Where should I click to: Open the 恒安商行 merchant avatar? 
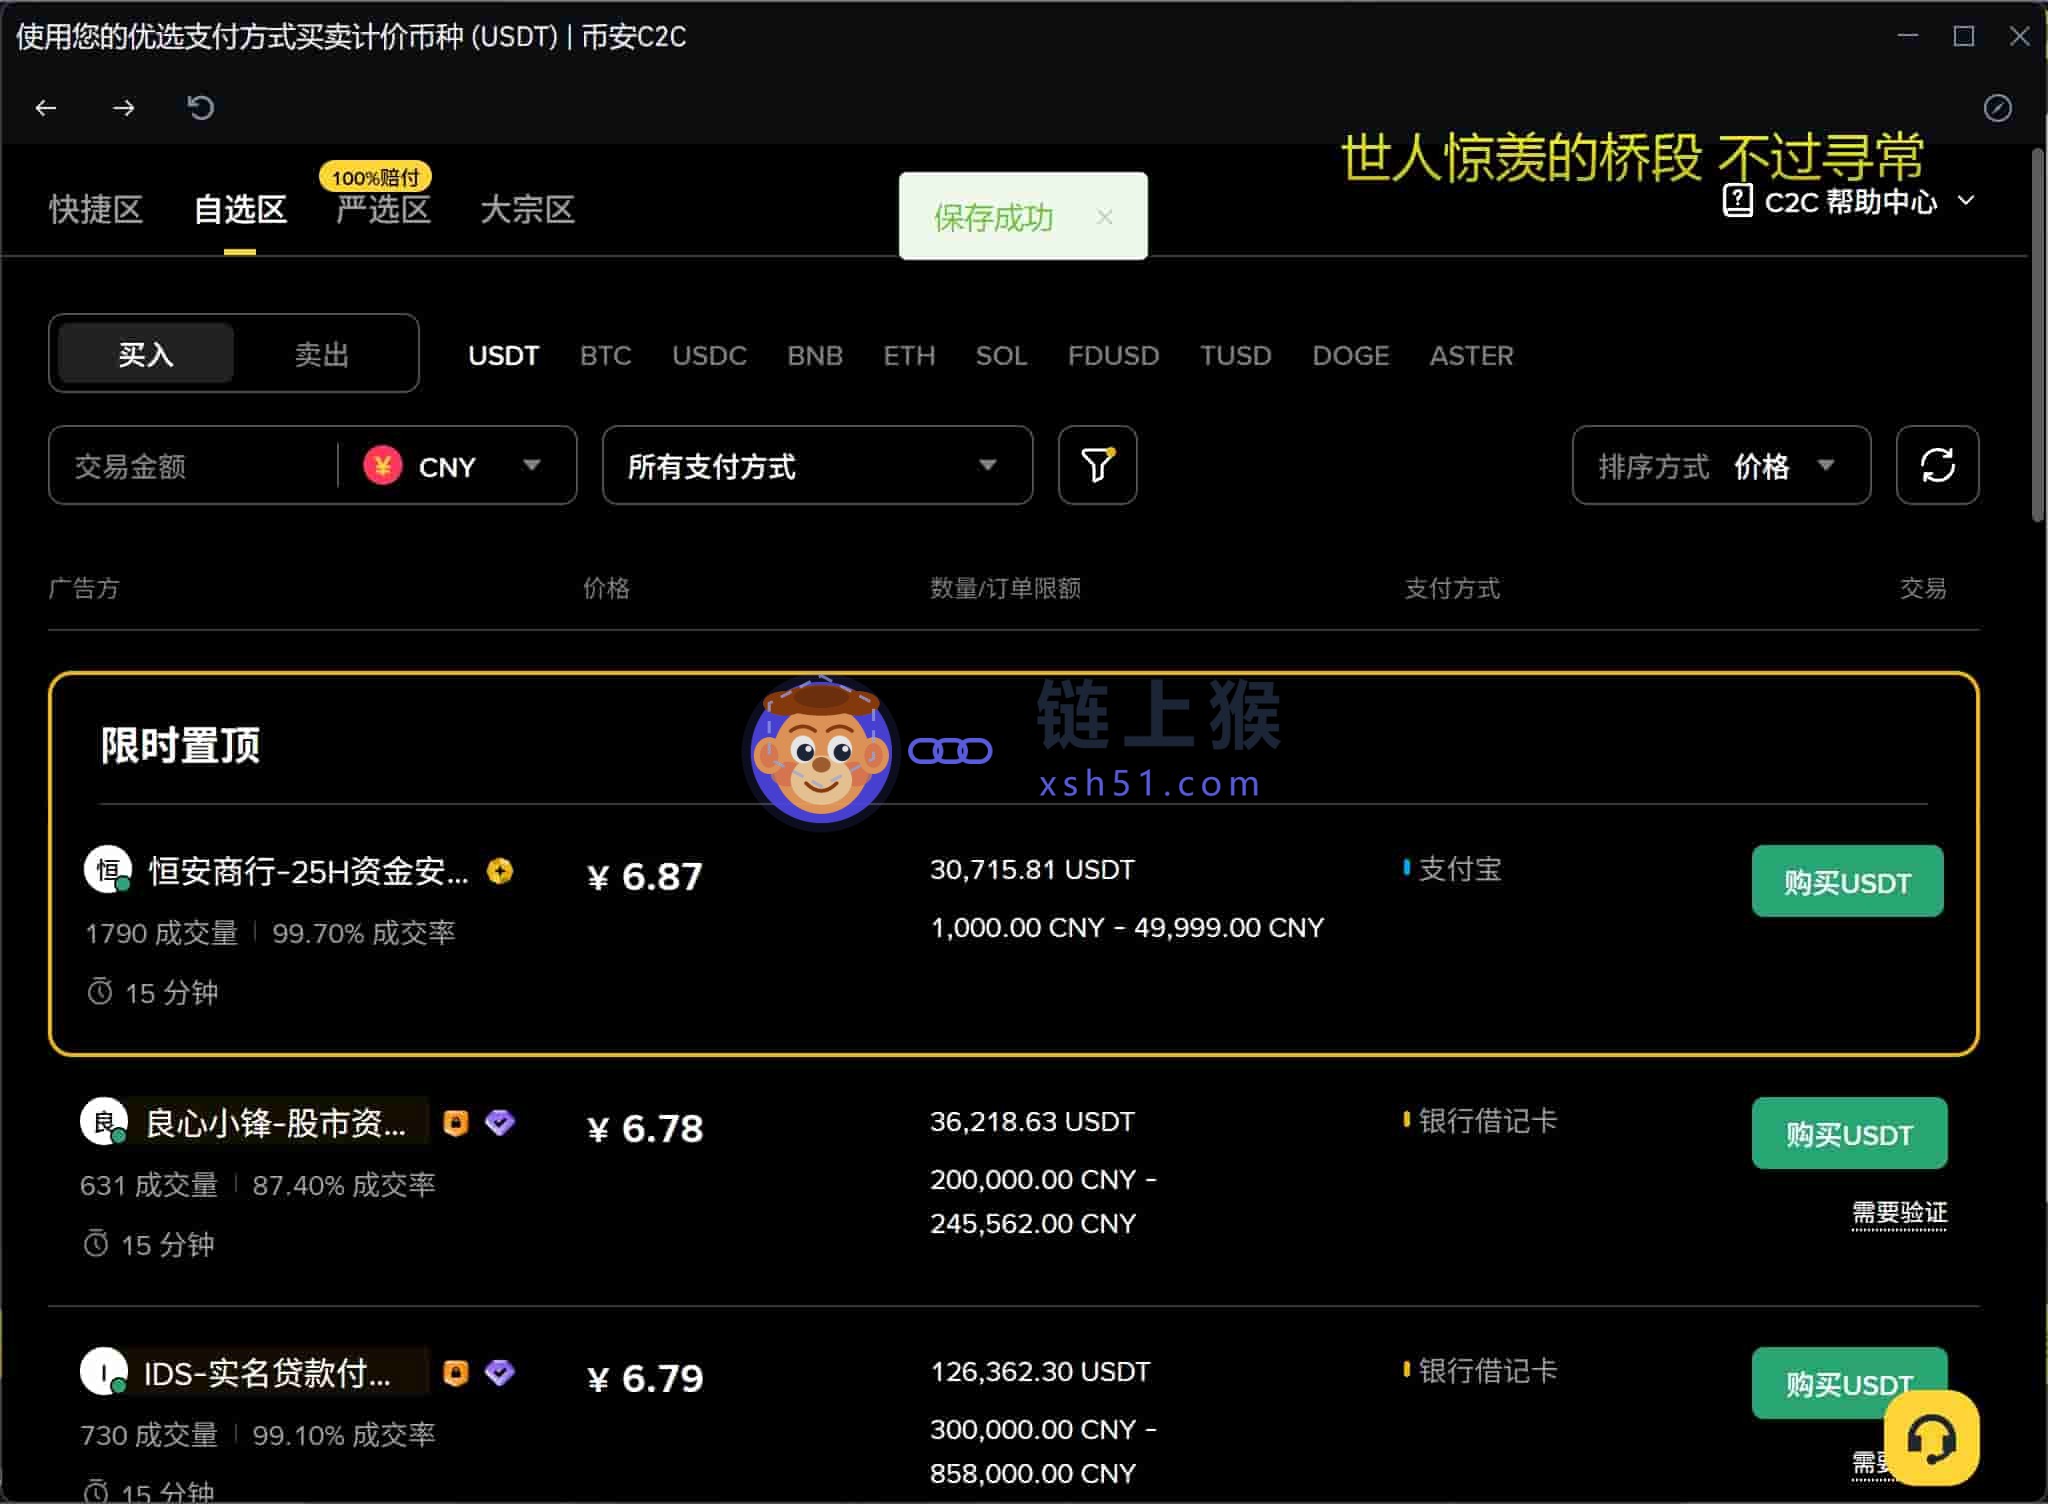pyautogui.click(x=107, y=869)
